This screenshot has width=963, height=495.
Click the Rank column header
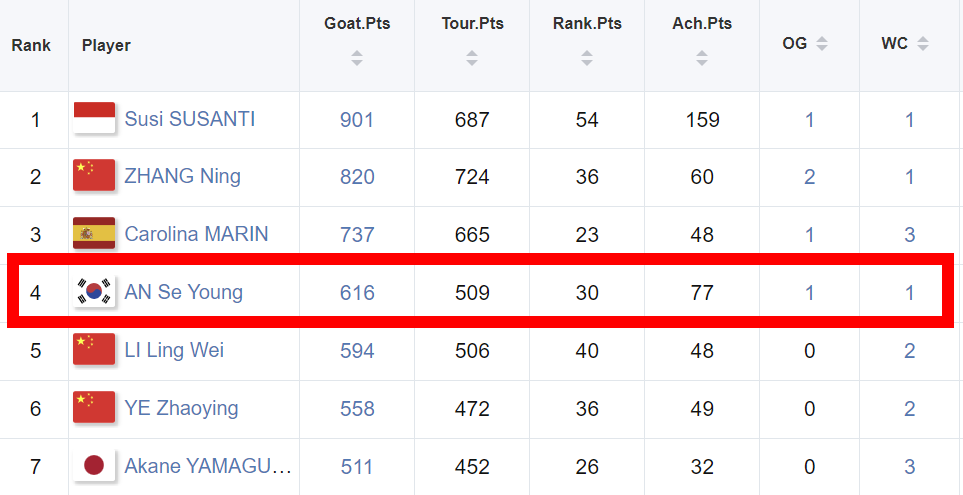(x=31, y=45)
